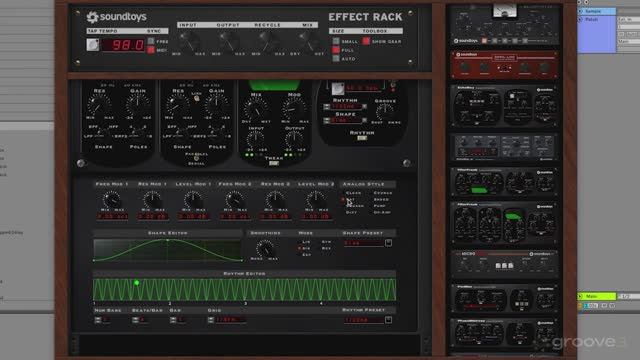This screenshot has height=360, width=640.
Task: Switch to the Sample tab
Action: [x=597, y=11]
